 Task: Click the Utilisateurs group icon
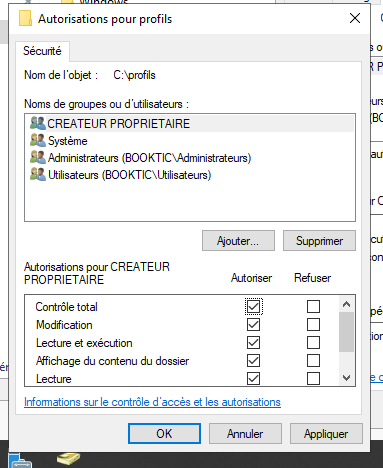pyautogui.click(x=38, y=174)
